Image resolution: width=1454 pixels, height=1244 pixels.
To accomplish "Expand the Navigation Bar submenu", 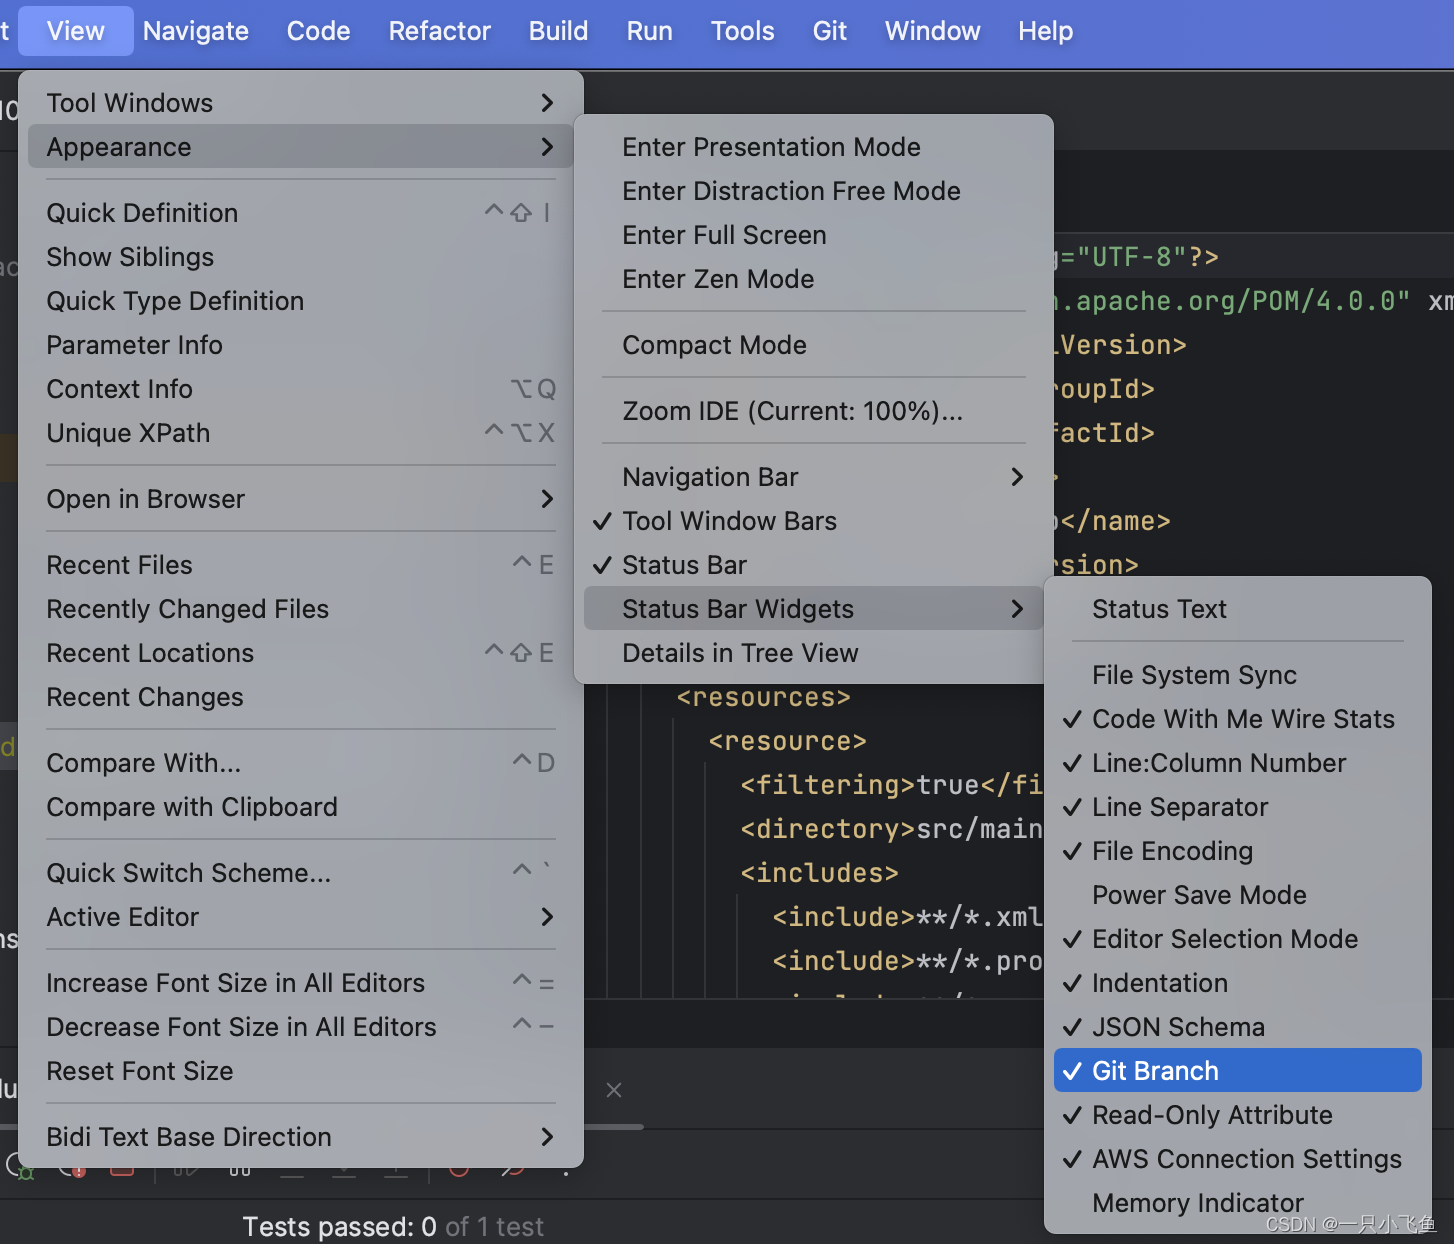I will point(814,477).
